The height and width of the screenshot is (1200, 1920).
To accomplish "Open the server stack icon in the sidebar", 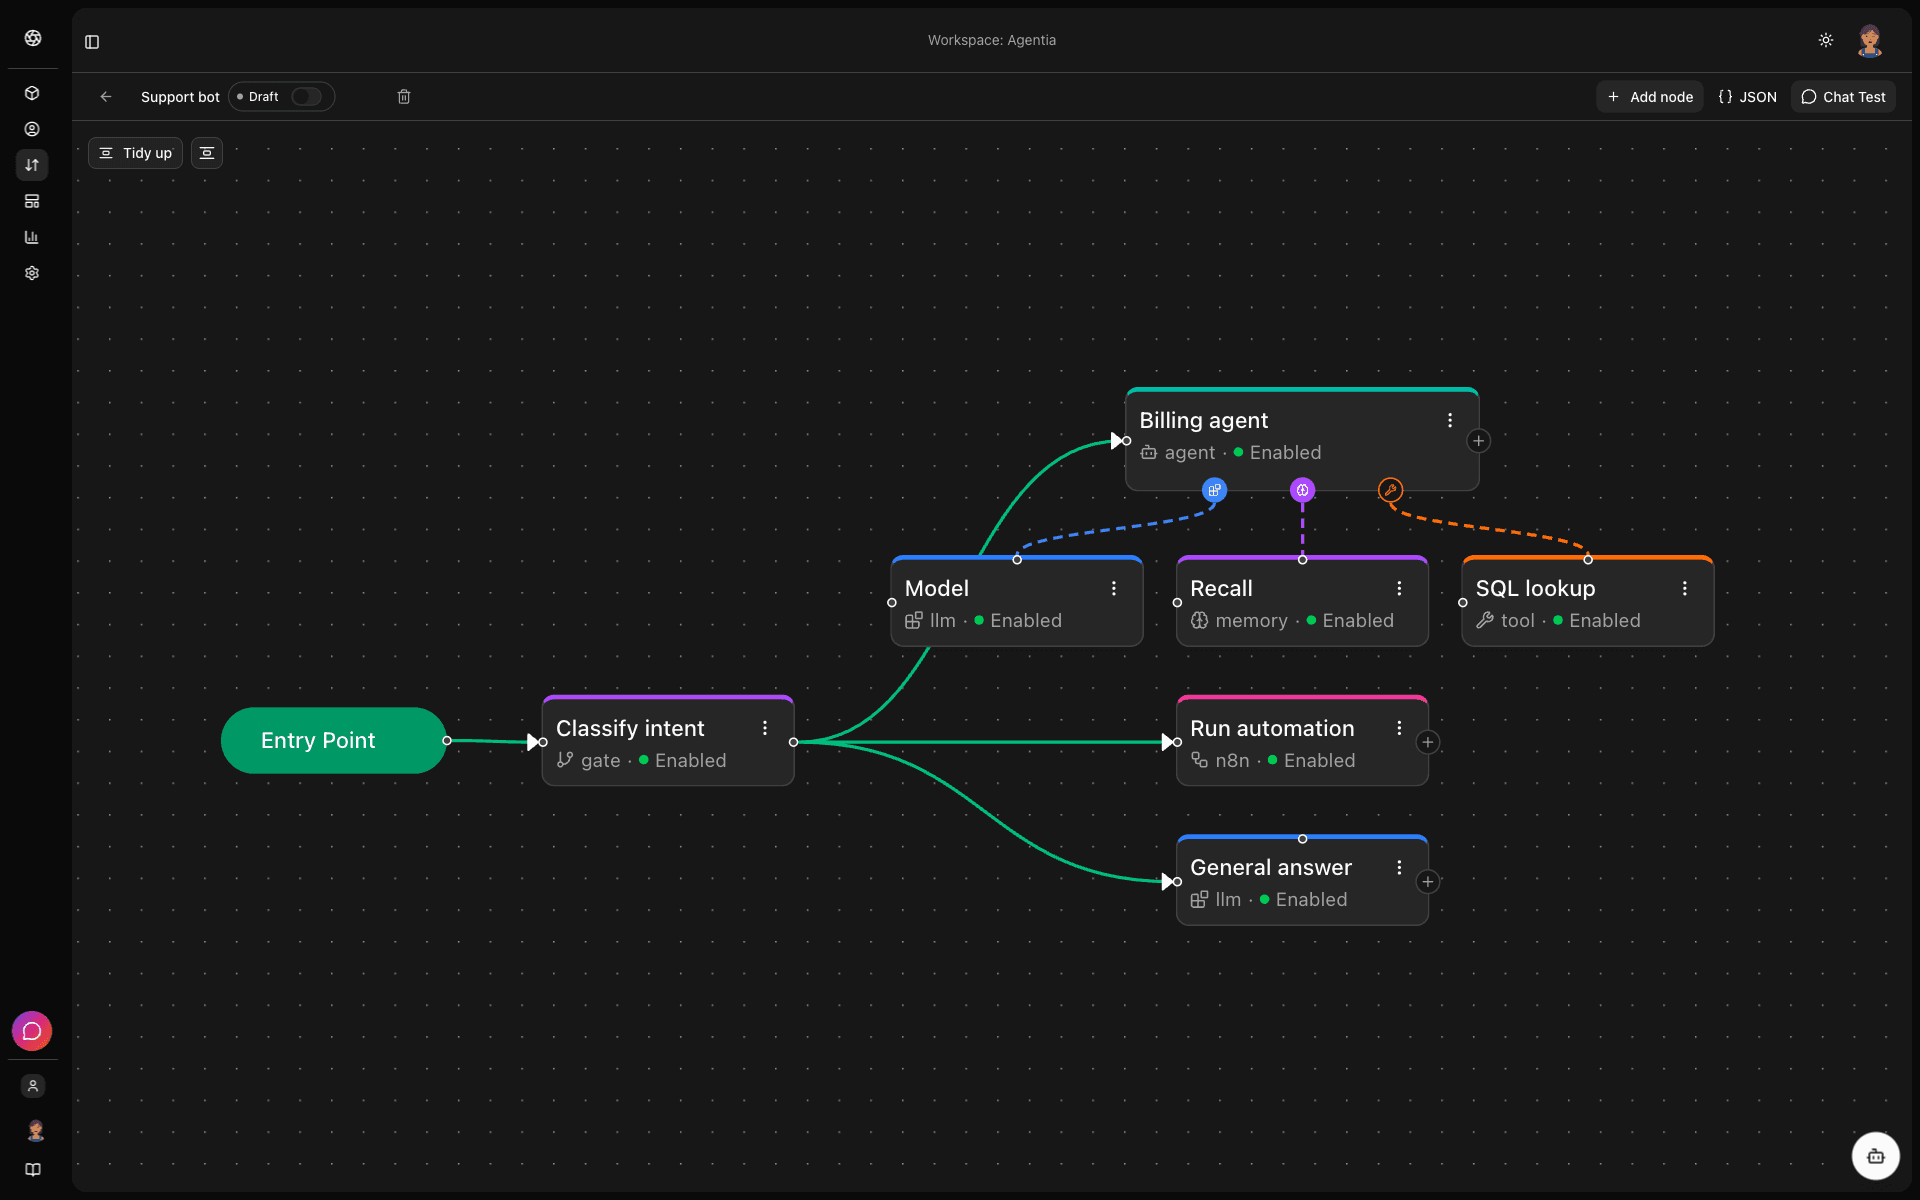I will [x=32, y=201].
